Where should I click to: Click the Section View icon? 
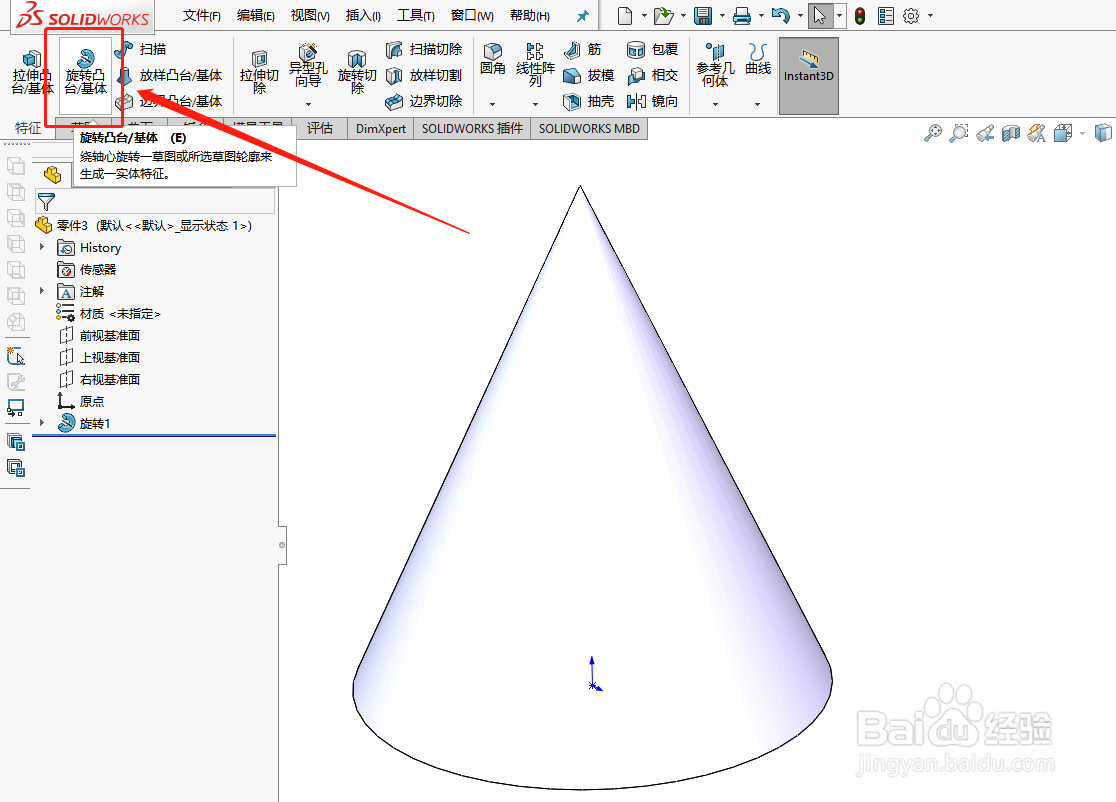click(1011, 133)
